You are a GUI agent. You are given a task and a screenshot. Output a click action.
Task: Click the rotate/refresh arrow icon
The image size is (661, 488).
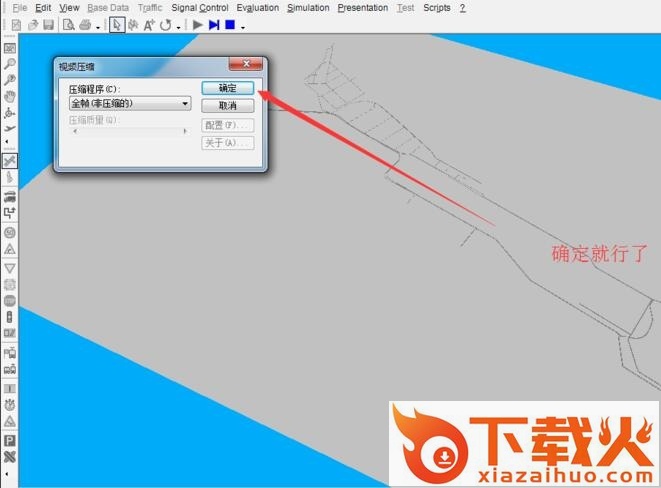click(166, 25)
